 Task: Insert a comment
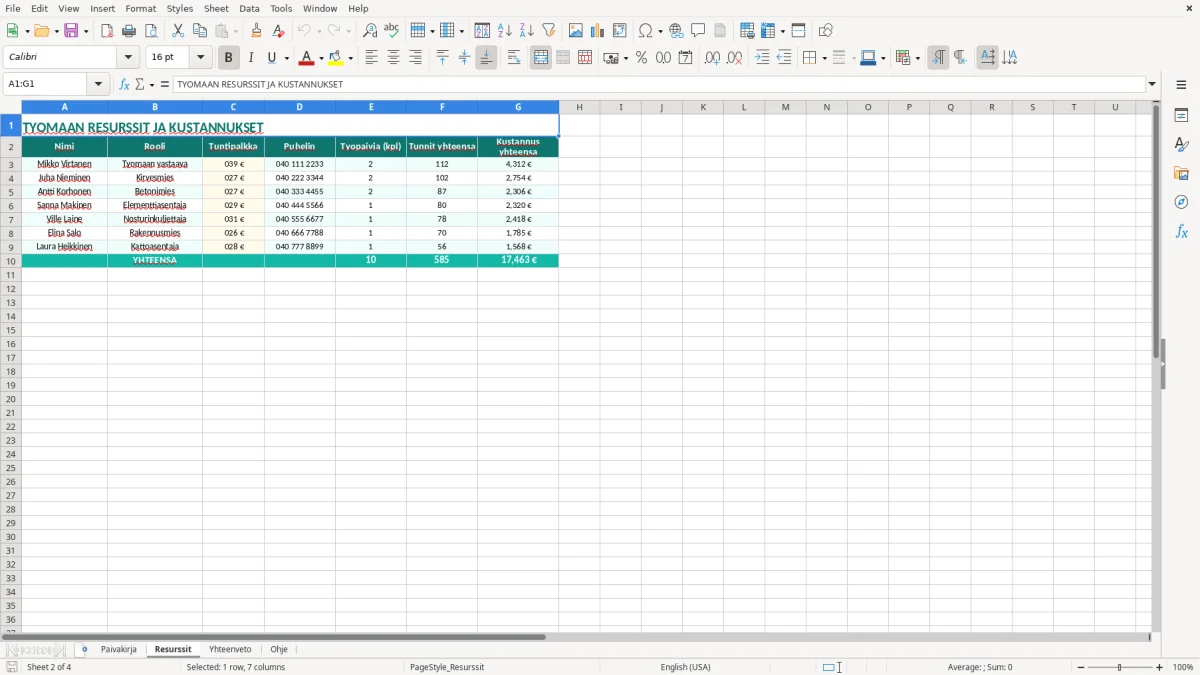pos(698,31)
